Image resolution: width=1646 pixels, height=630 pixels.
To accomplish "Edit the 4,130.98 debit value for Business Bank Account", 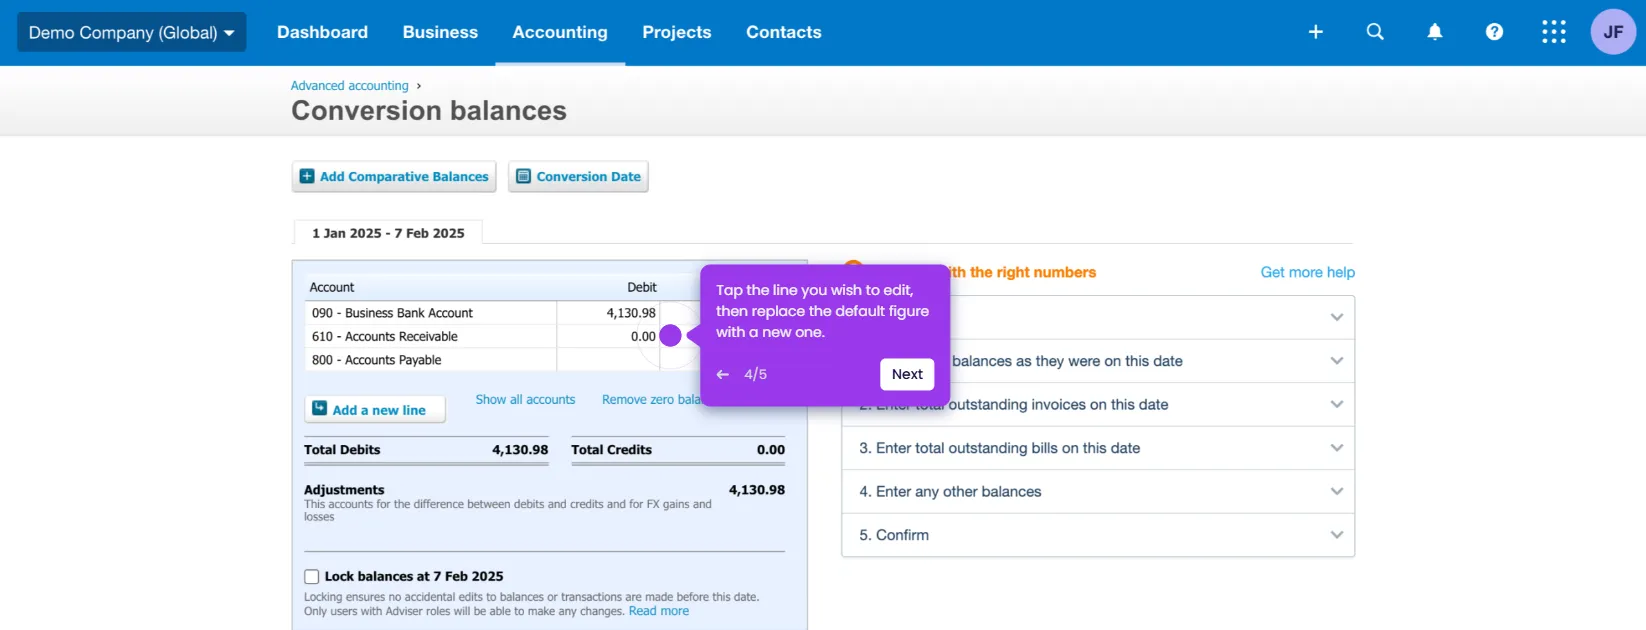I will pyautogui.click(x=608, y=313).
